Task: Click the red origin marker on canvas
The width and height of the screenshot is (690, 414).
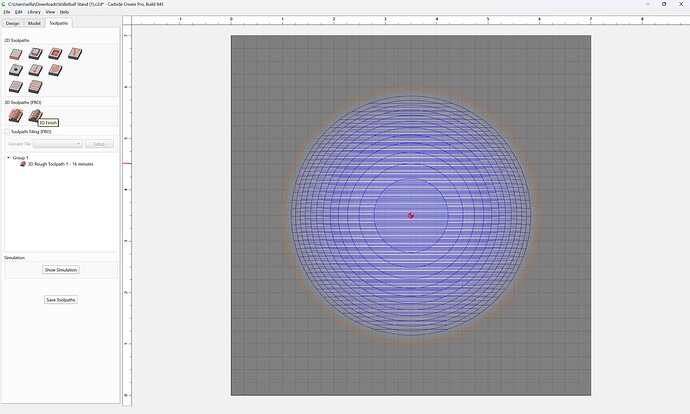Action: point(411,216)
